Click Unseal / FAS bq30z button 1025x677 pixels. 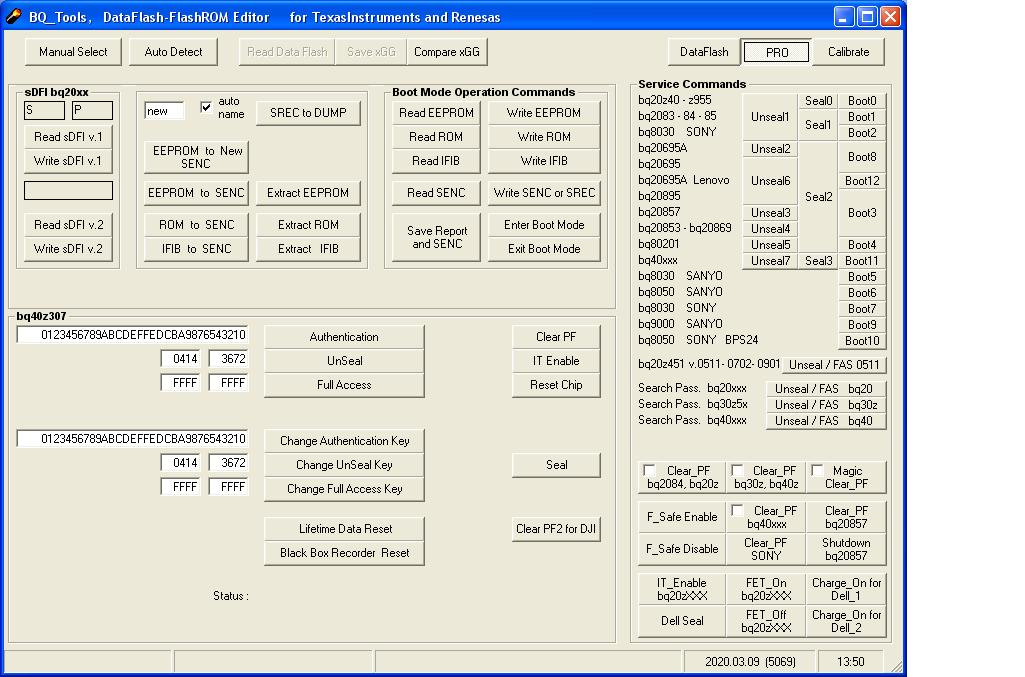(x=826, y=405)
